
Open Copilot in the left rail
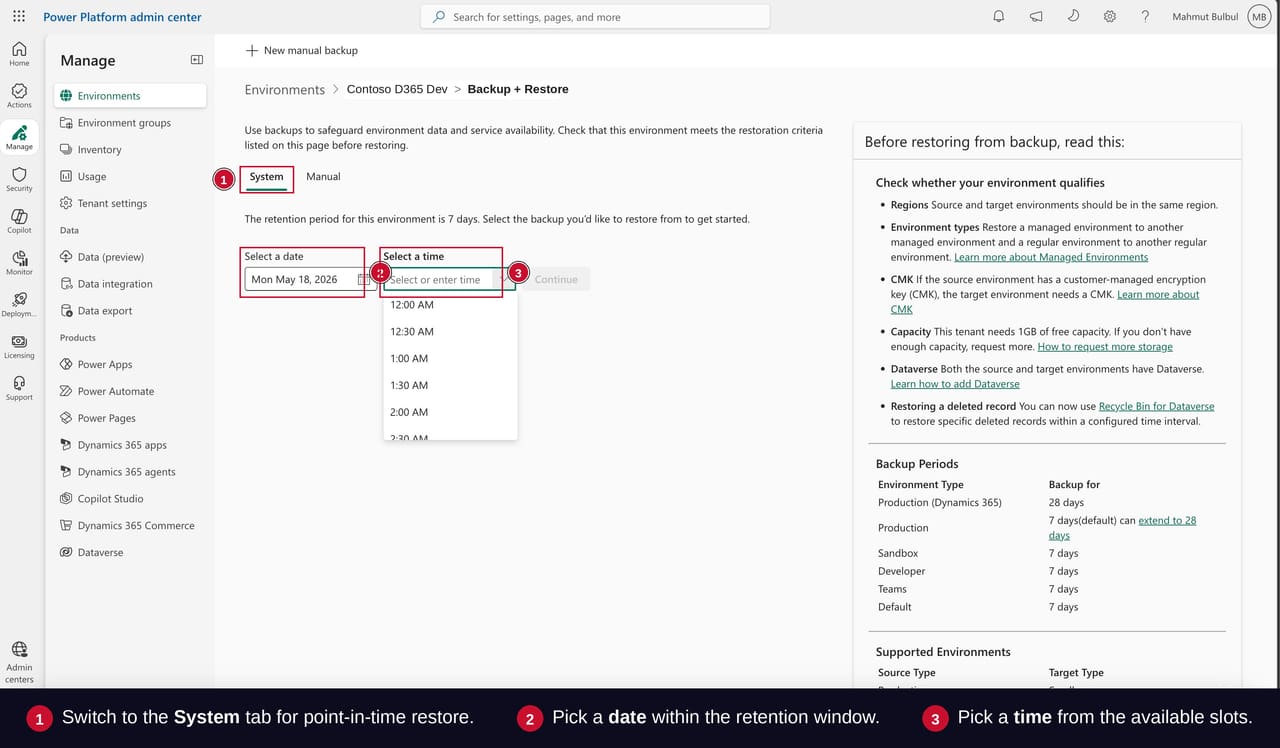click(x=19, y=221)
